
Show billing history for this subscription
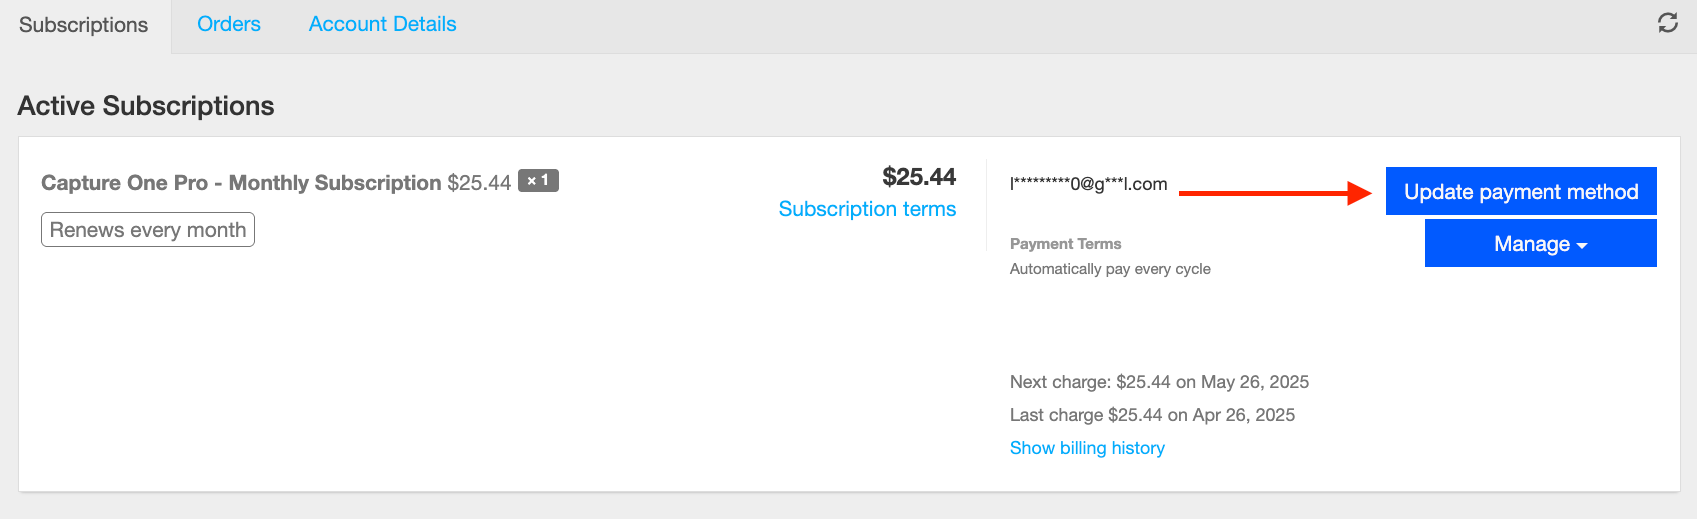pyautogui.click(x=1087, y=448)
